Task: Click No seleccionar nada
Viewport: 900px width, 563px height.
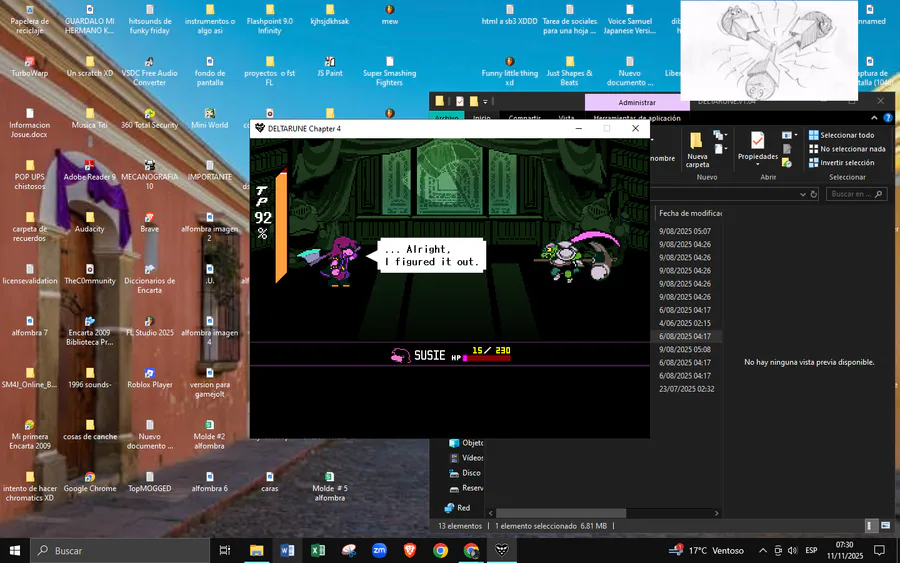Action: [847, 149]
